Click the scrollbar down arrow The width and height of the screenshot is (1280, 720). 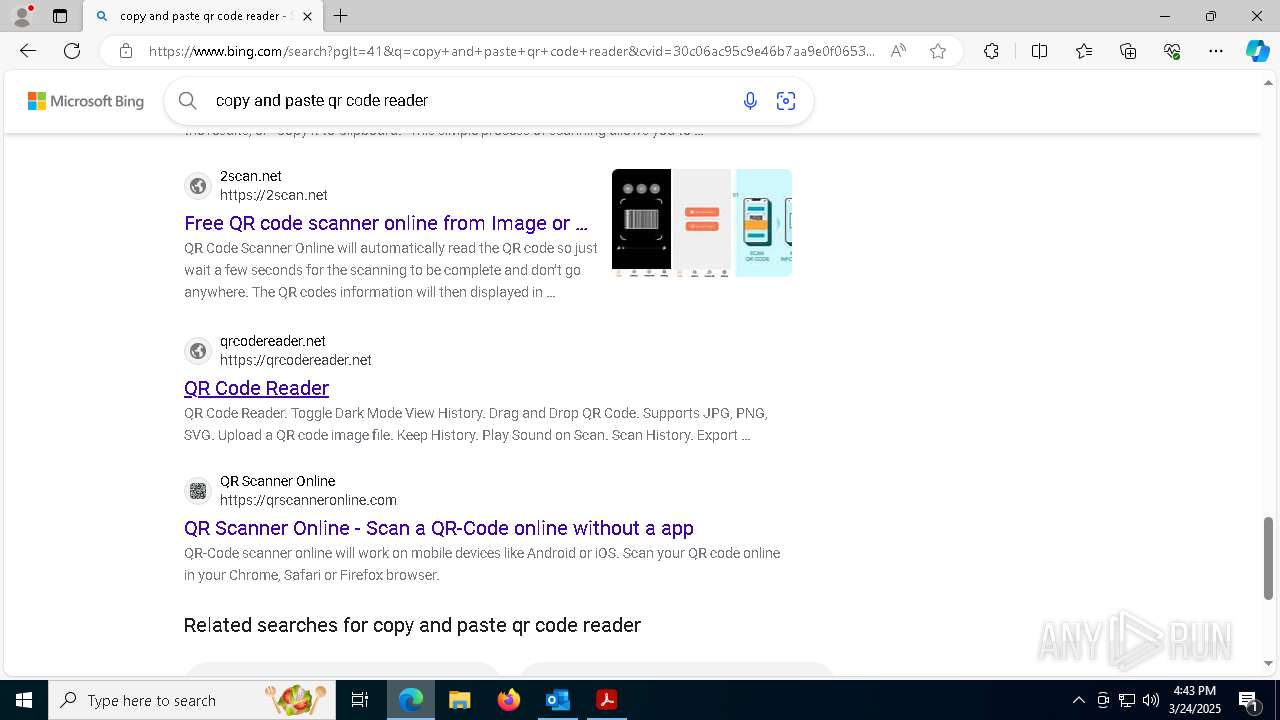click(1269, 663)
